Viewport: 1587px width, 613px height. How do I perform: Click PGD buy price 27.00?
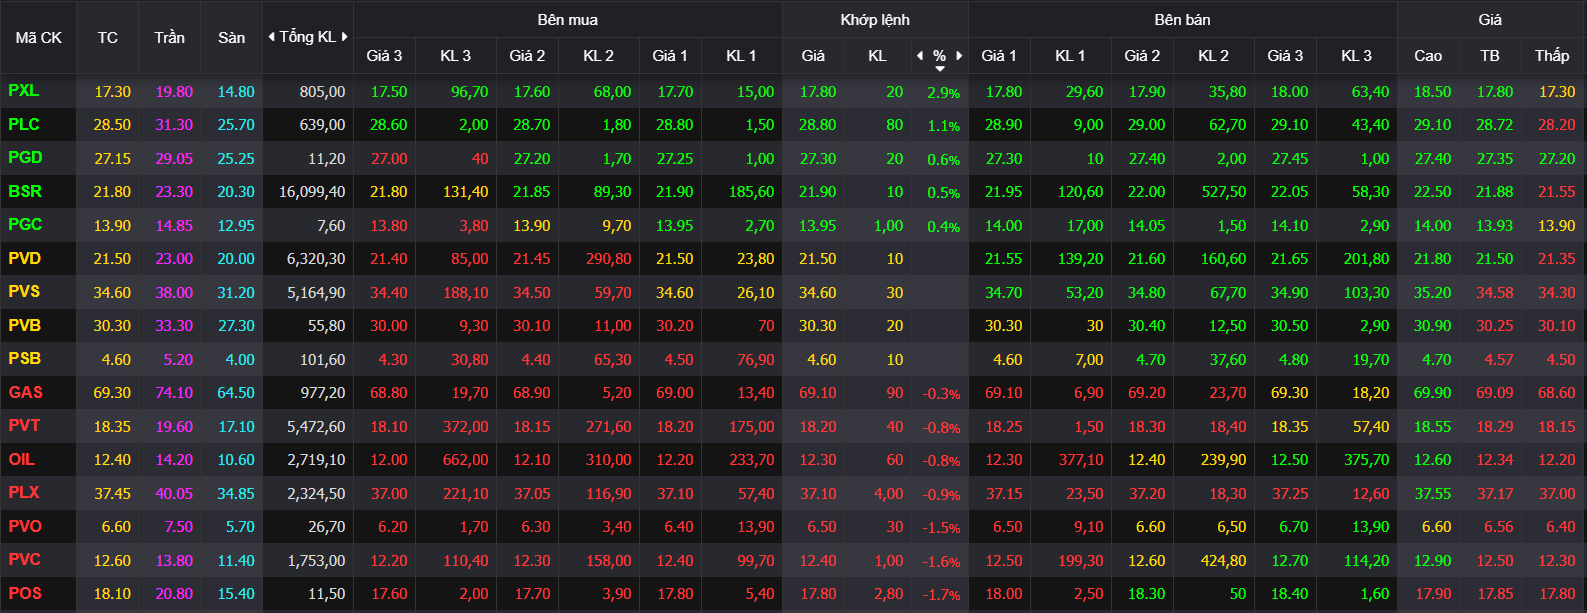point(389,159)
